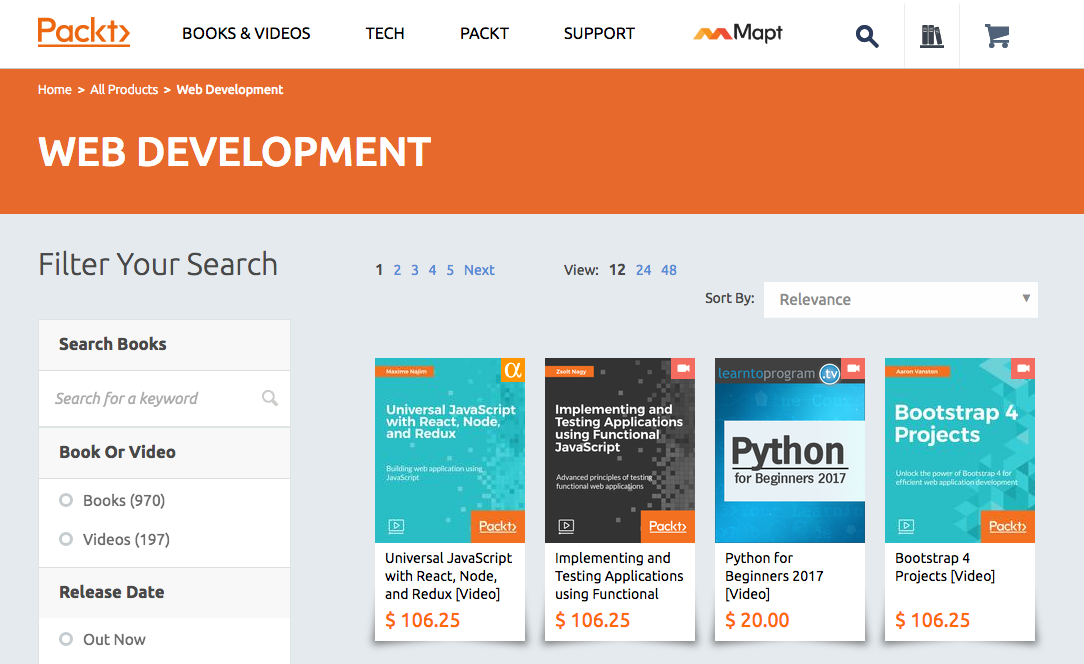Viewport: 1084px width, 664px height.
Task: Click the $ 20.00 price
Action: pyautogui.click(x=757, y=620)
